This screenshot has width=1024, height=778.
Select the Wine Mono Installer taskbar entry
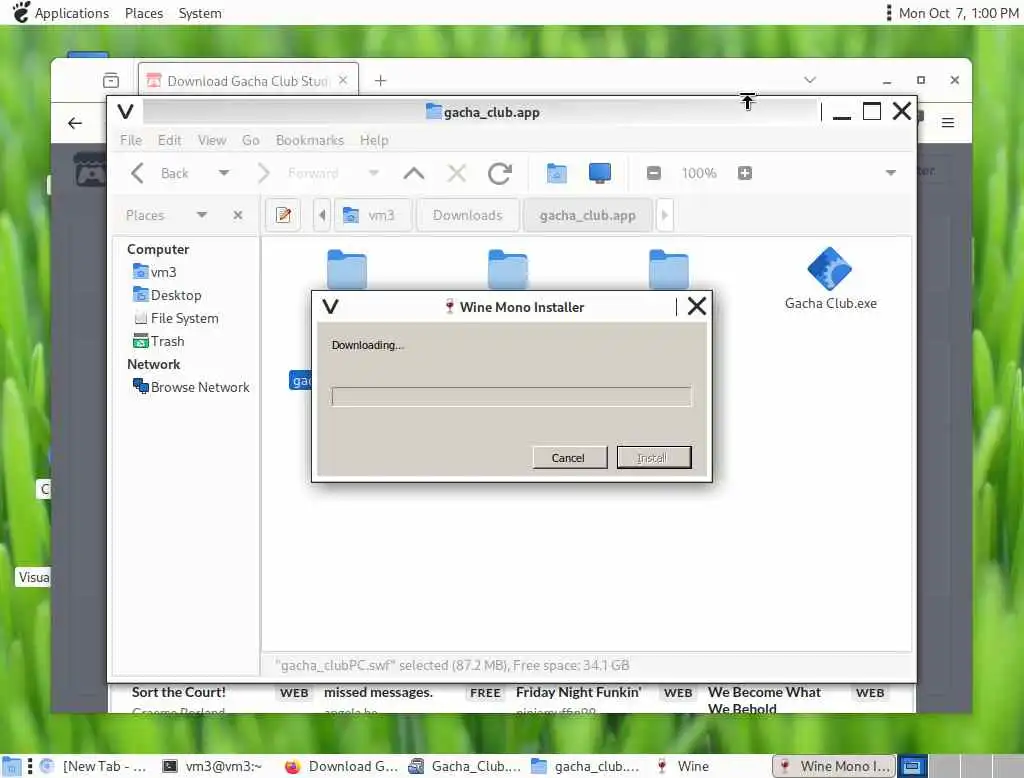coord(834,766)
